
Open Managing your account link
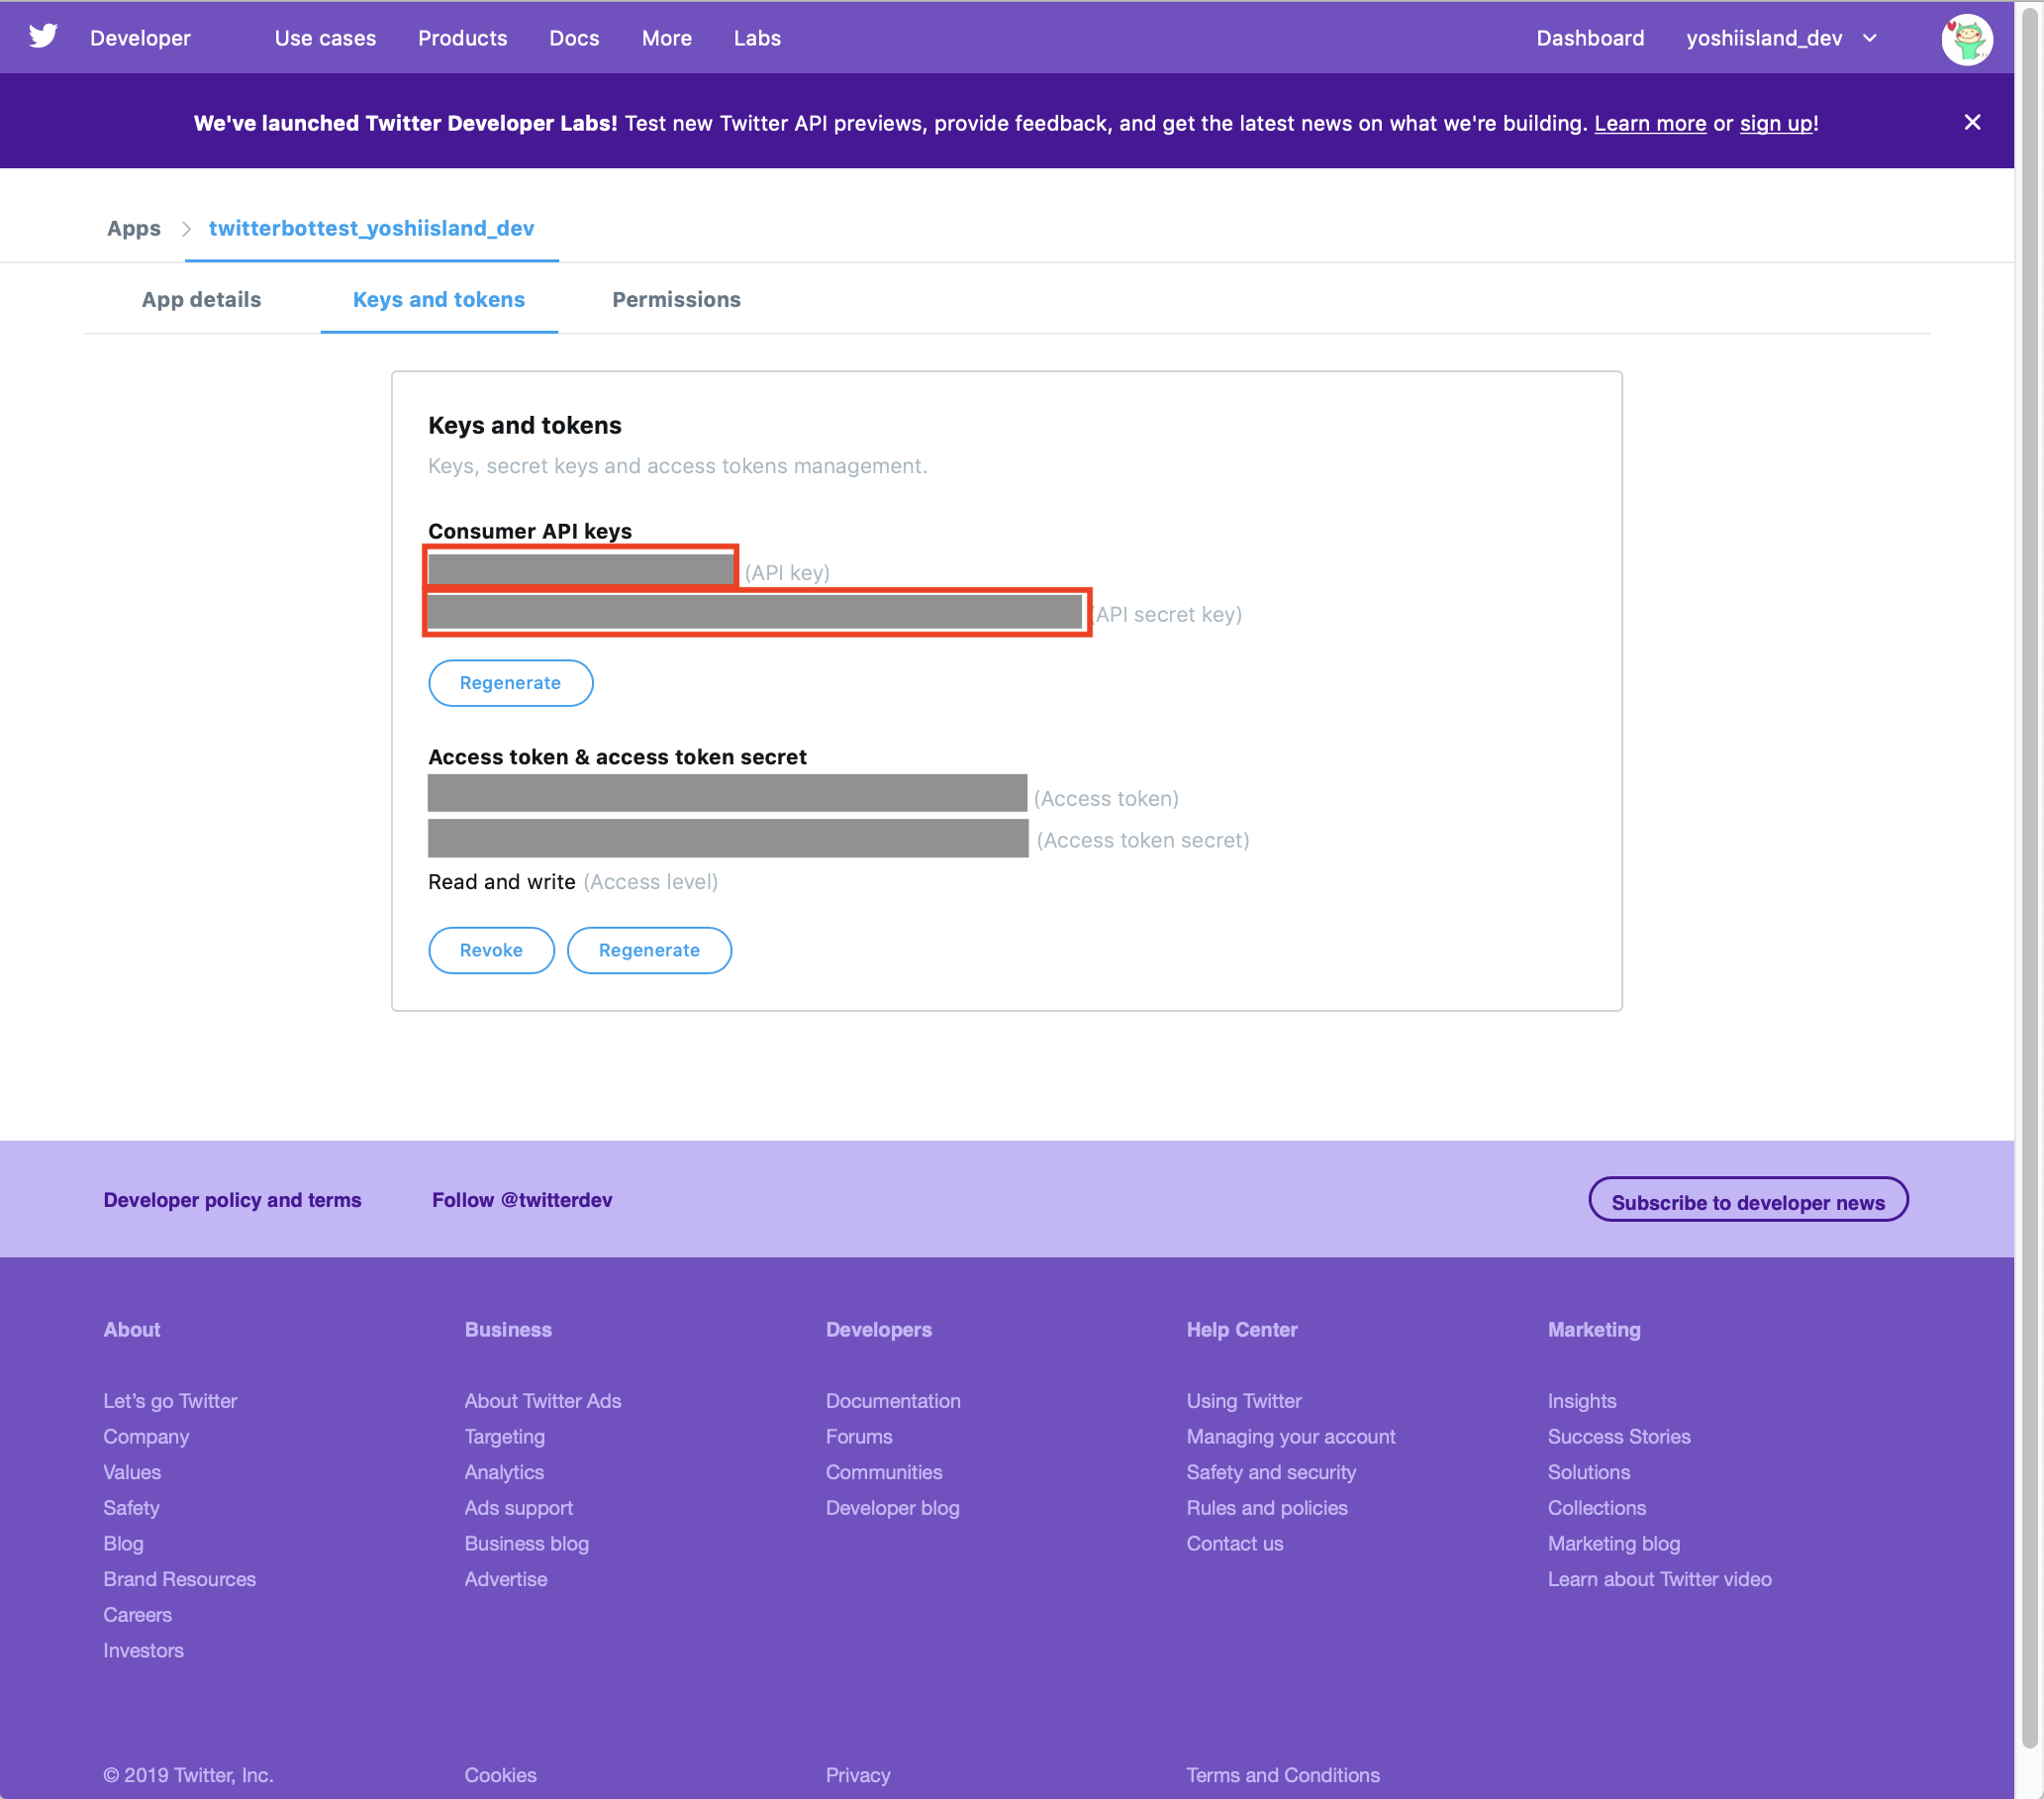pyautogui.click(x=1290, y=1436)
